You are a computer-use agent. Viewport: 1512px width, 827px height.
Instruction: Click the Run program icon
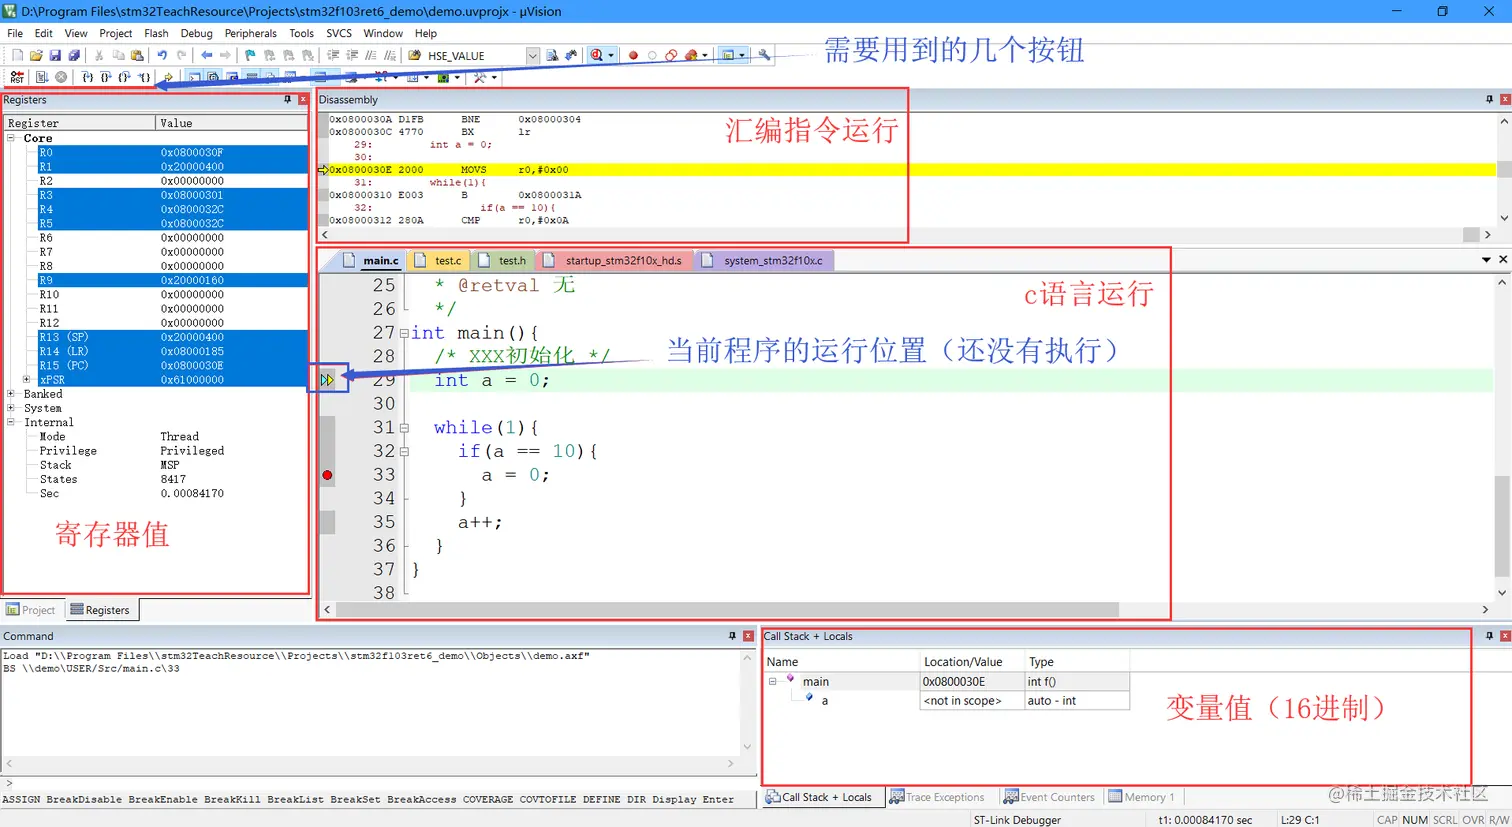click(42, 77)
